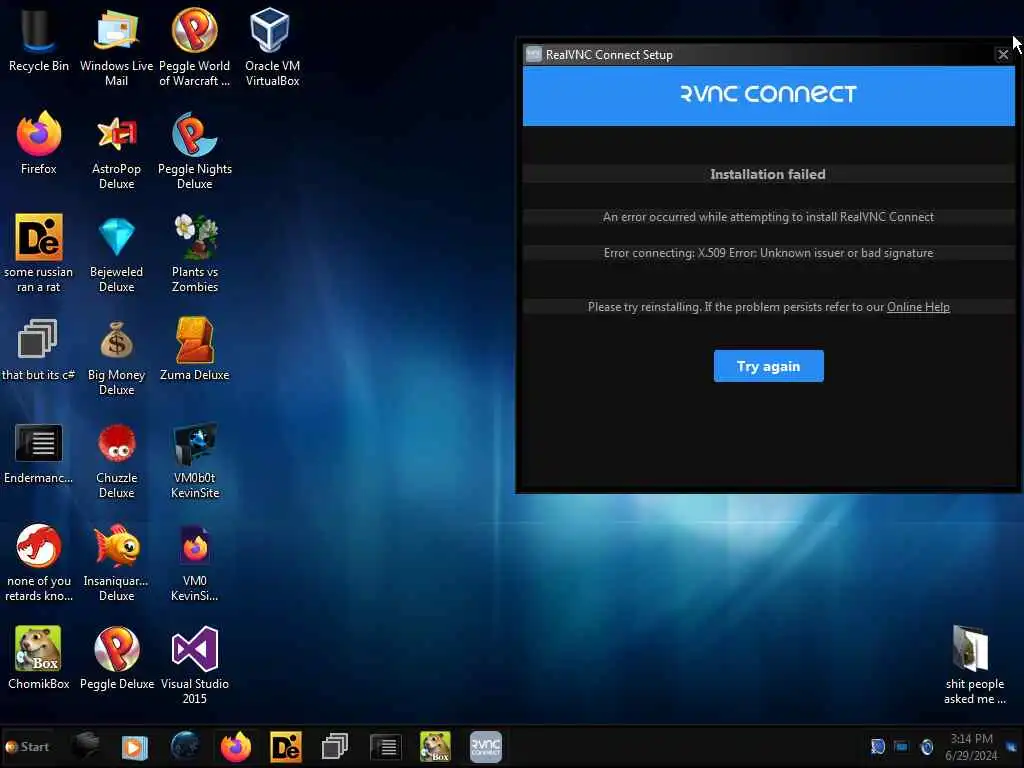The width and height of the screenshot is (1024, 768).
Task: Open the Start menu
Action: 27,746
